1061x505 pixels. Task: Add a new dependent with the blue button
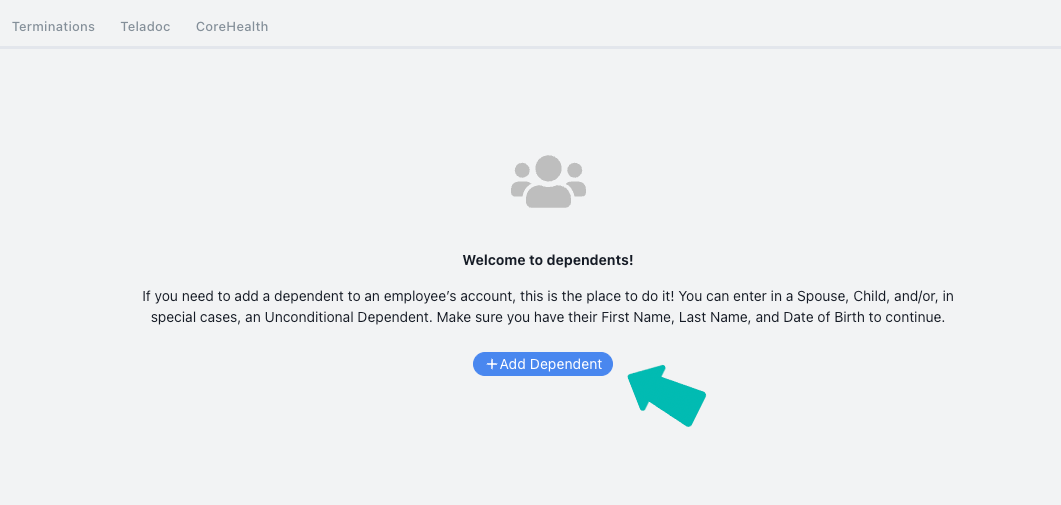click(543, 364)
